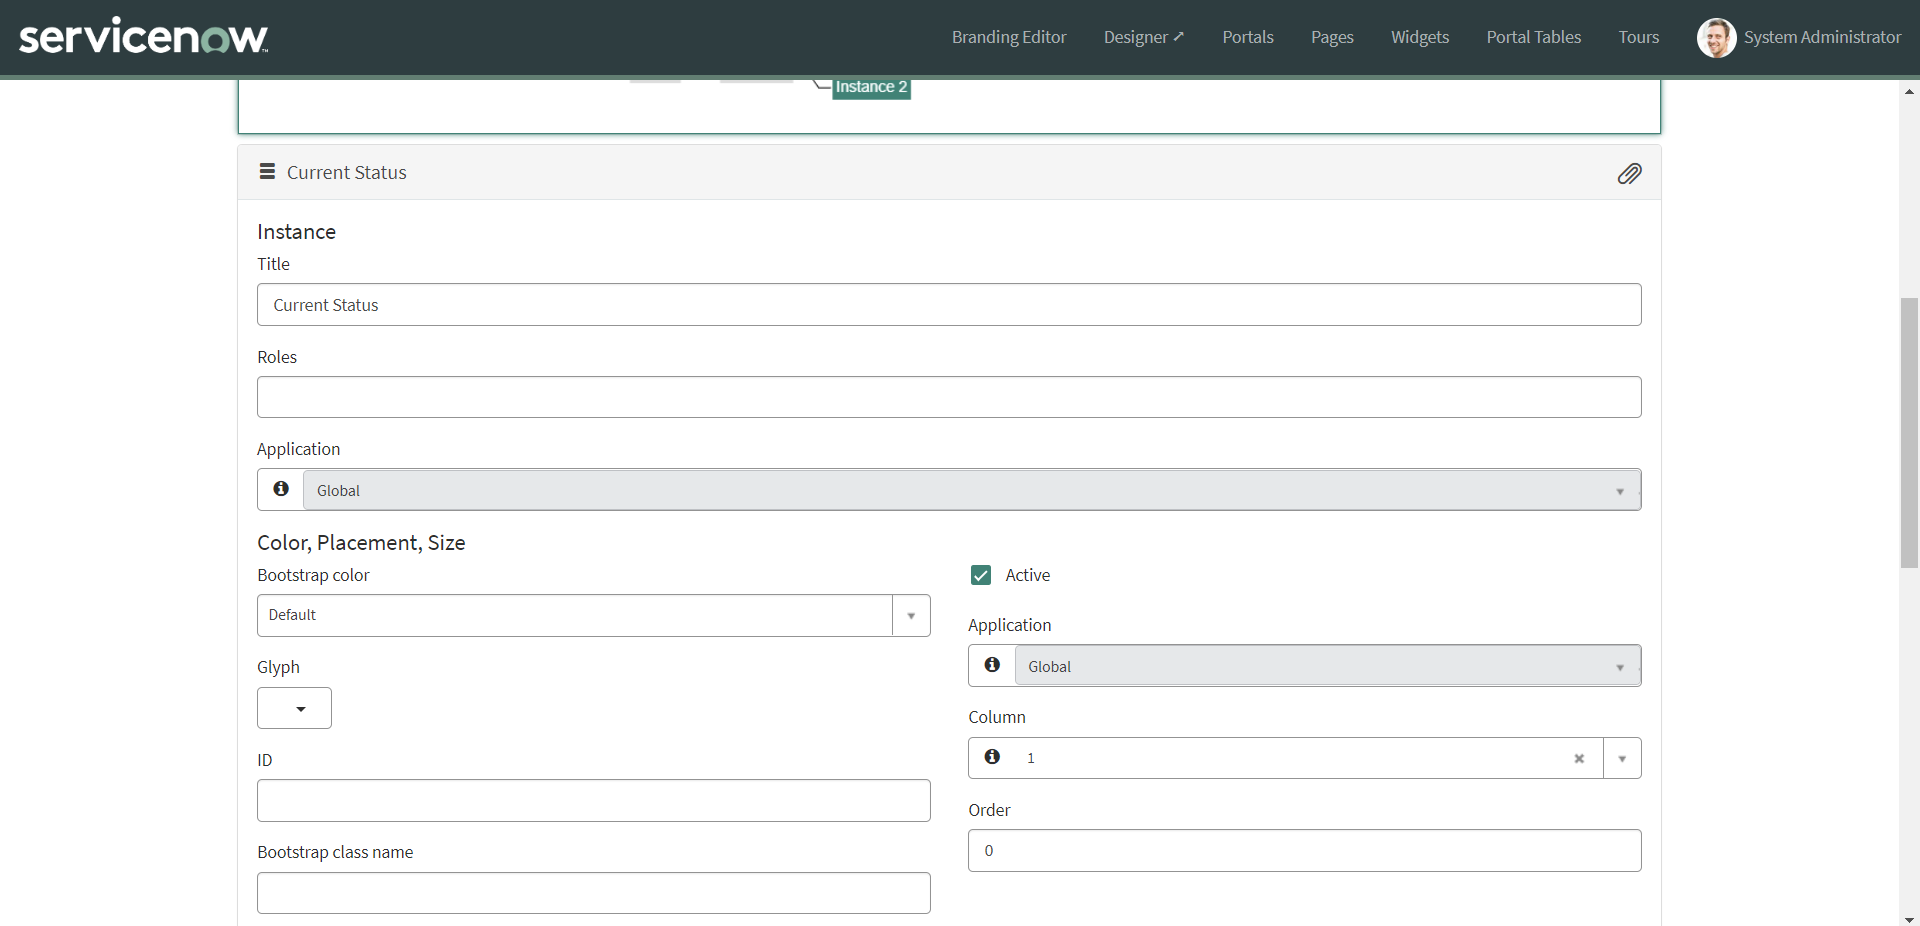Expand the Glyph picker dropdown
This screenshot has width=1920, height=926.
pyautogui.click(x=293, y=708)
